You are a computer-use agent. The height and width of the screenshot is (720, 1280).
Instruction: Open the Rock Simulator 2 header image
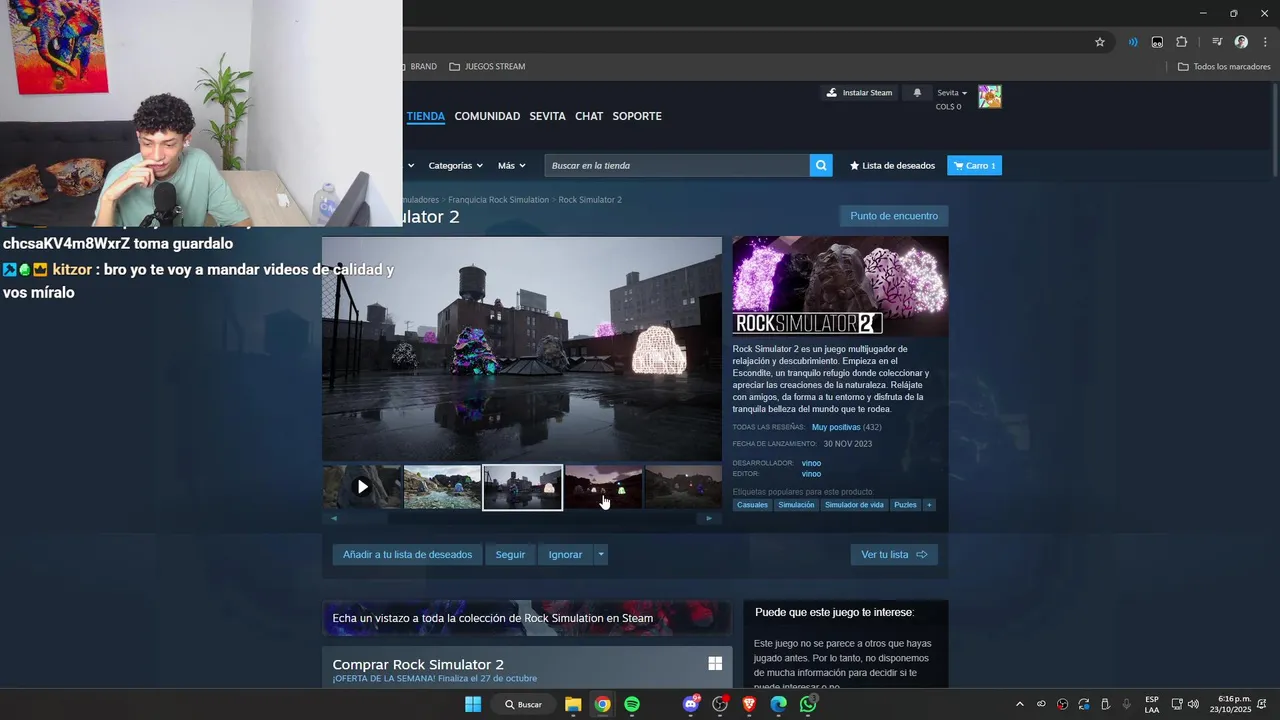840,286
